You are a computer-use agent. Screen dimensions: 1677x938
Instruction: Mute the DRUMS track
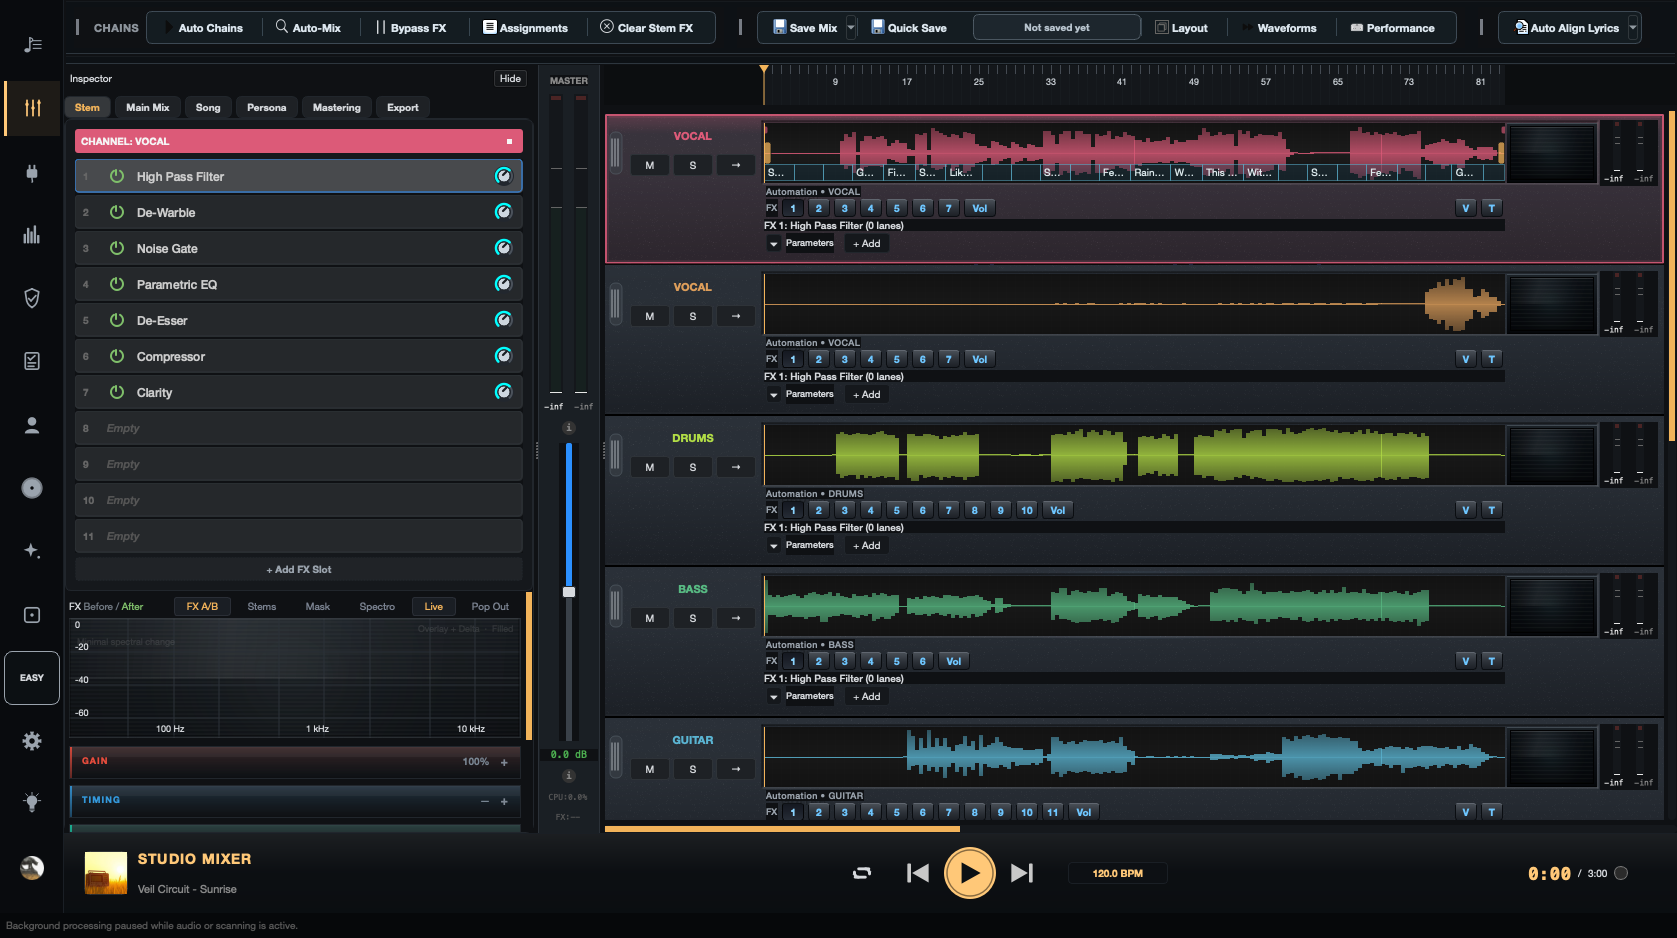point(650,467)
